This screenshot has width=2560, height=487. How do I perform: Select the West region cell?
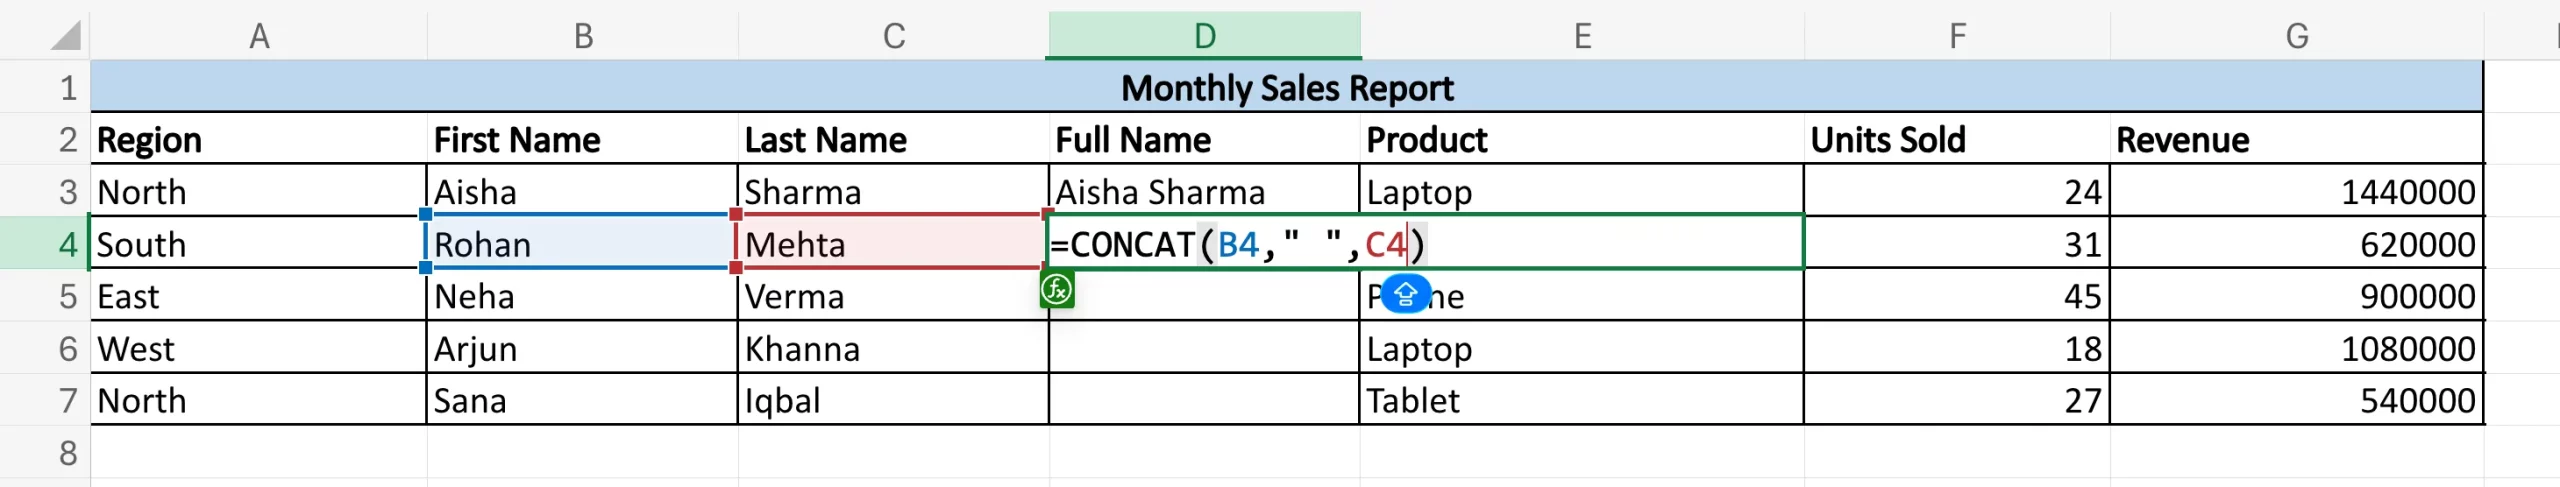click(x=259, y=349)
